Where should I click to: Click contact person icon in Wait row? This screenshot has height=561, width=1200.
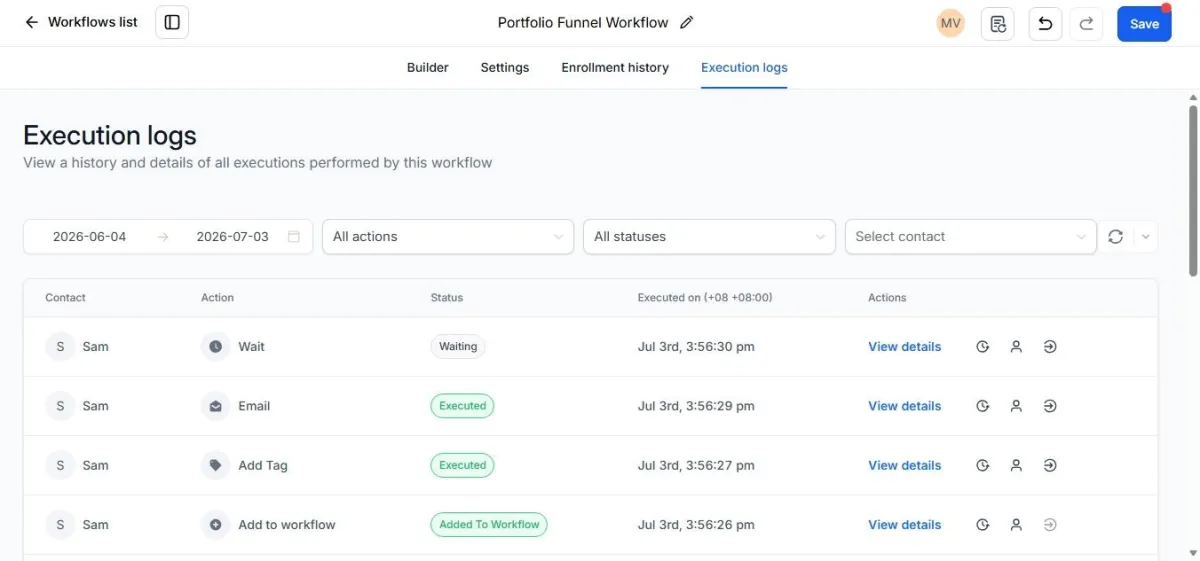click(x=1016, y=347)
